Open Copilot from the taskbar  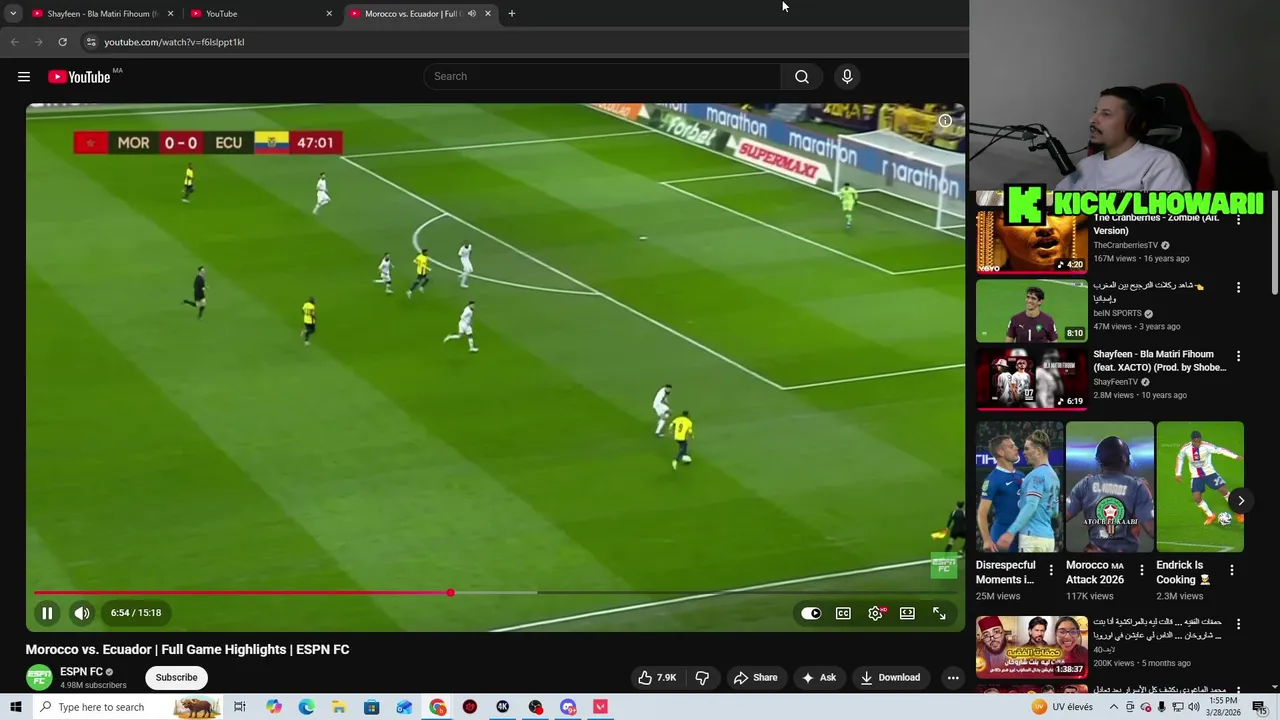point(273,707)
